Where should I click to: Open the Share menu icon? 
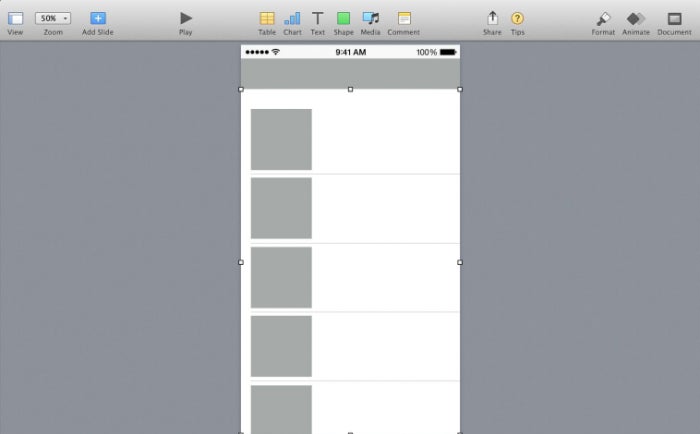(492, 18)
